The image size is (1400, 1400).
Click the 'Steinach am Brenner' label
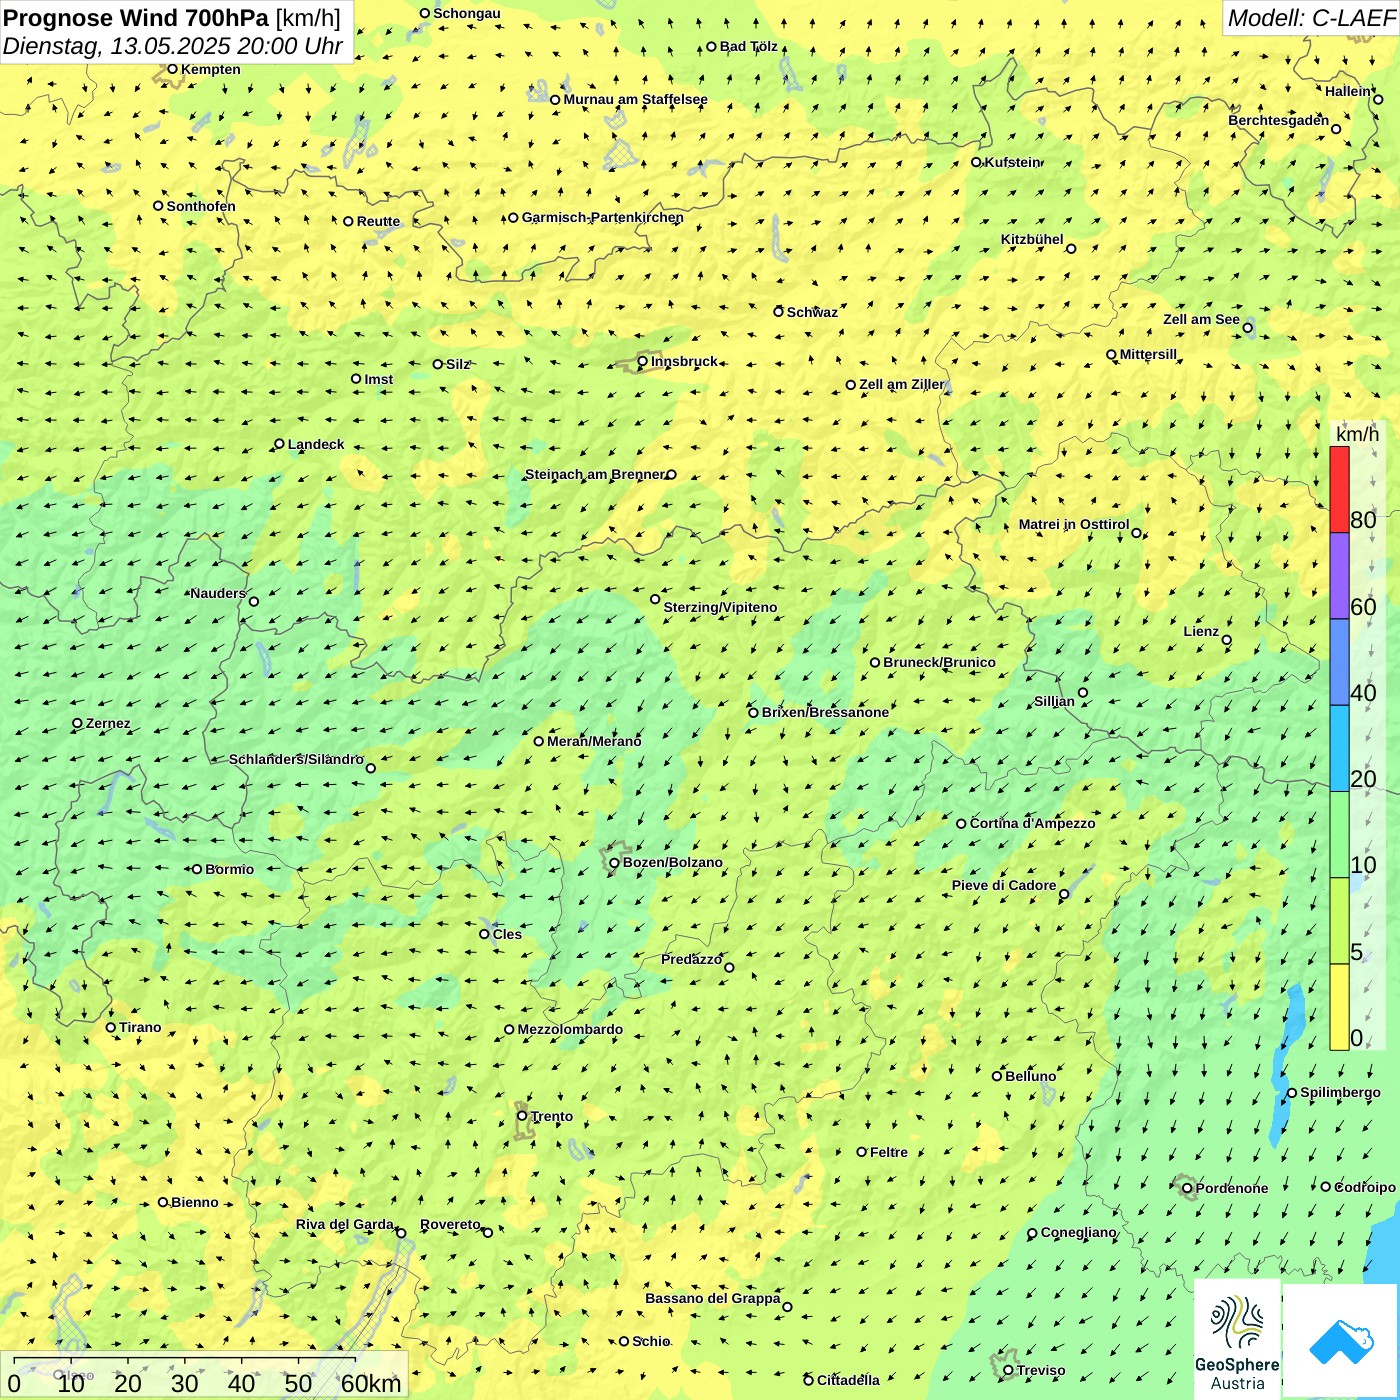tap(595, 475)
